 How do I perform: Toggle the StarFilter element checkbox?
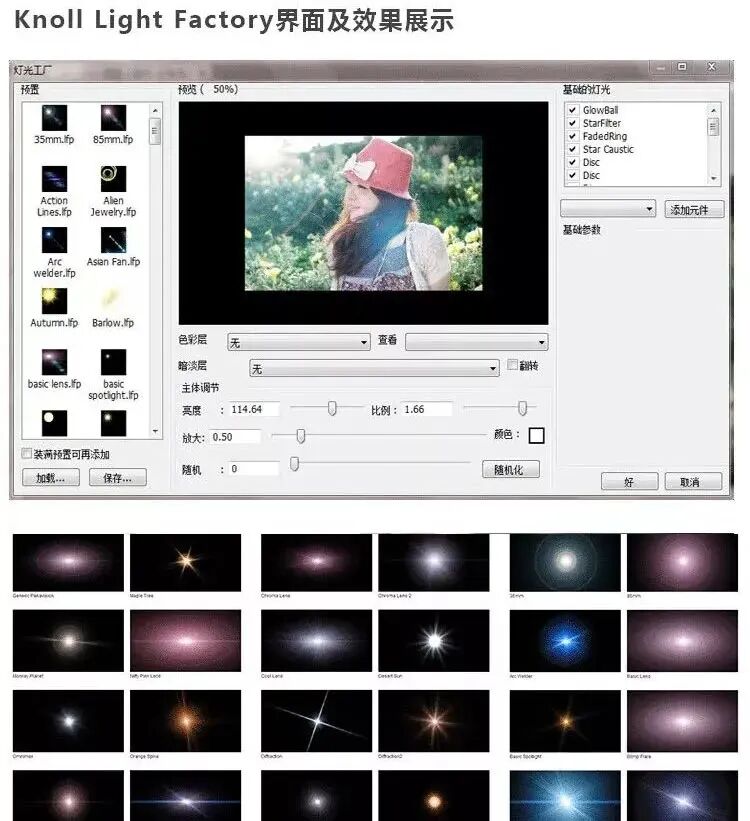(x=572, y=123)
